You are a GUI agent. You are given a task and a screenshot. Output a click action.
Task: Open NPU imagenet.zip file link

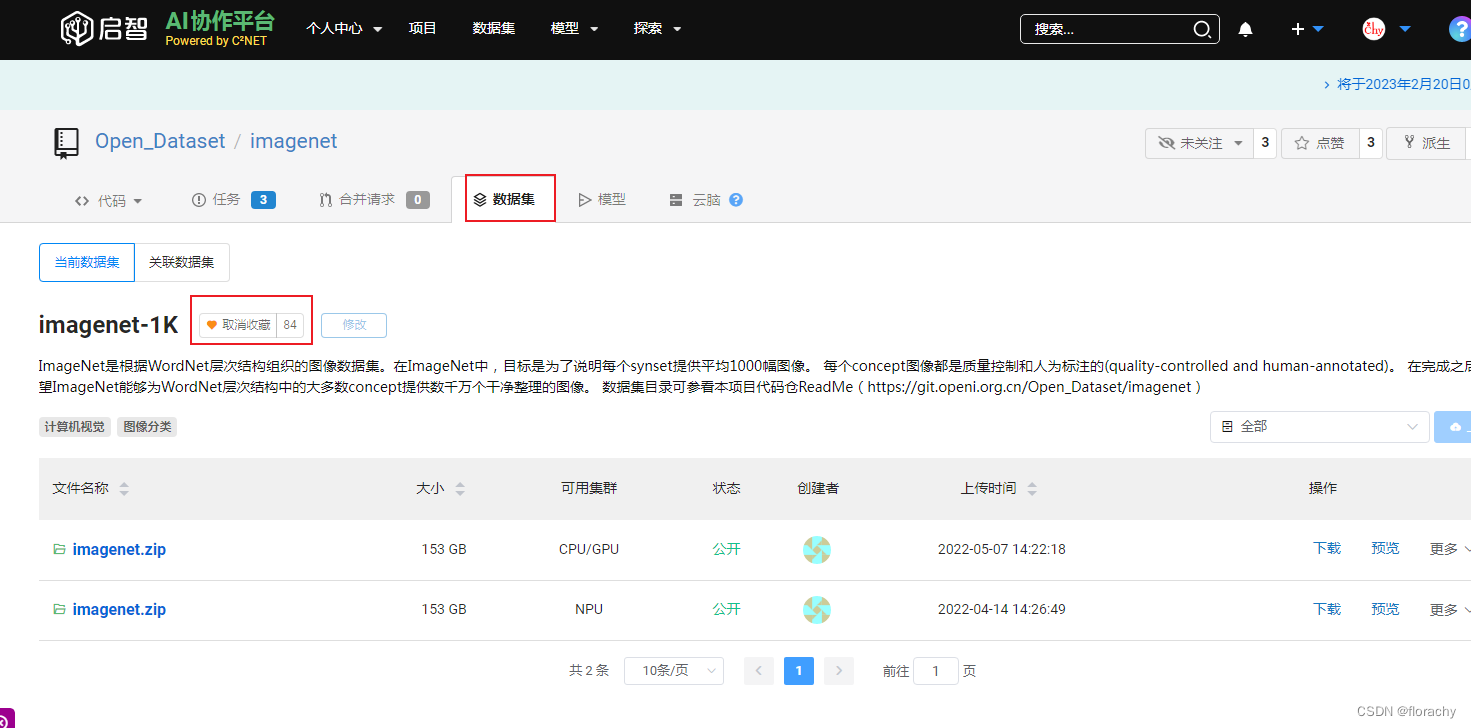[x=119, y=609]
